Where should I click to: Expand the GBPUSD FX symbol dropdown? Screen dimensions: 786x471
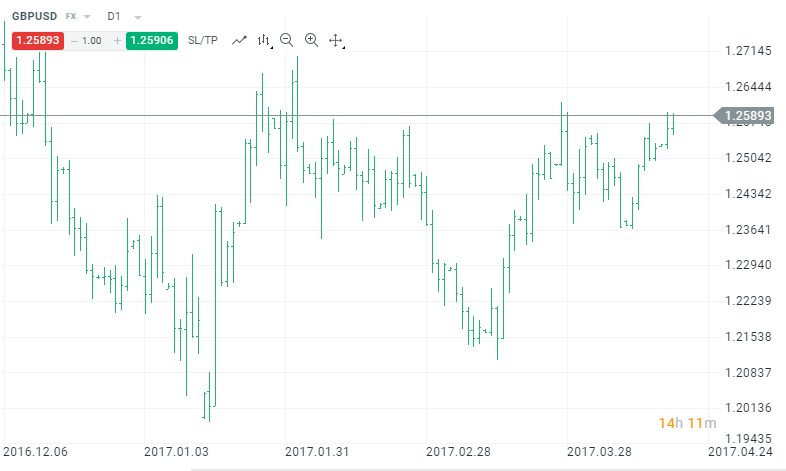[87, 17]
